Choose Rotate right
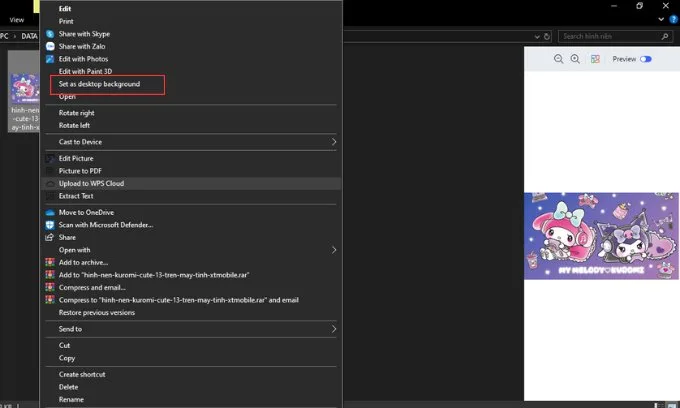Viewport: 680px width, 408px height. [x=76, y=113]
